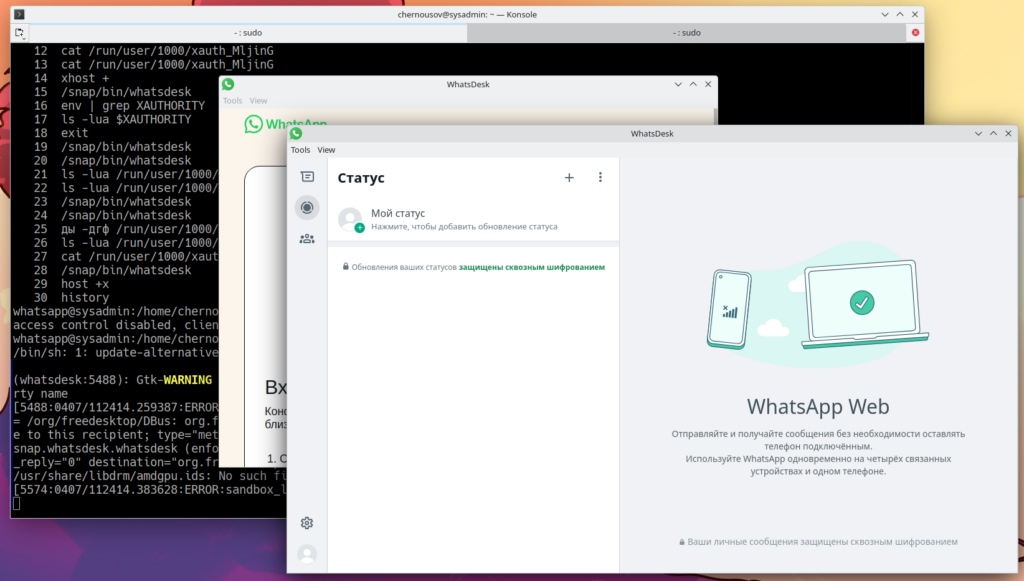Open the settings gear in WhatsDesk sidebar
Screen dimensions: 1024x581
click(307, 523)
